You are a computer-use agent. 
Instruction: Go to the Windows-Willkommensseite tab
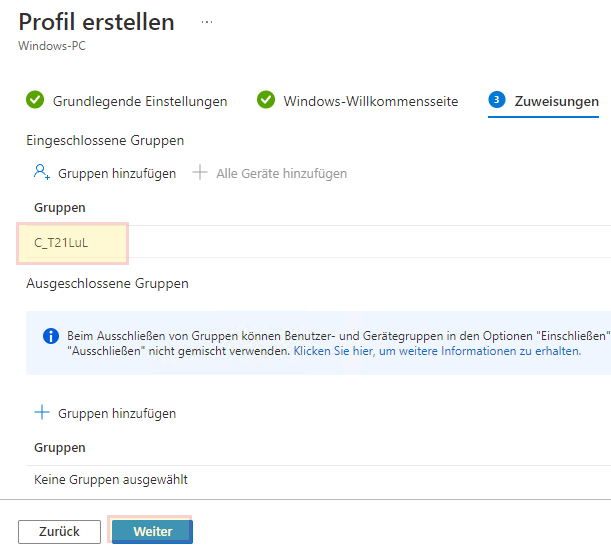coord(357,101)
